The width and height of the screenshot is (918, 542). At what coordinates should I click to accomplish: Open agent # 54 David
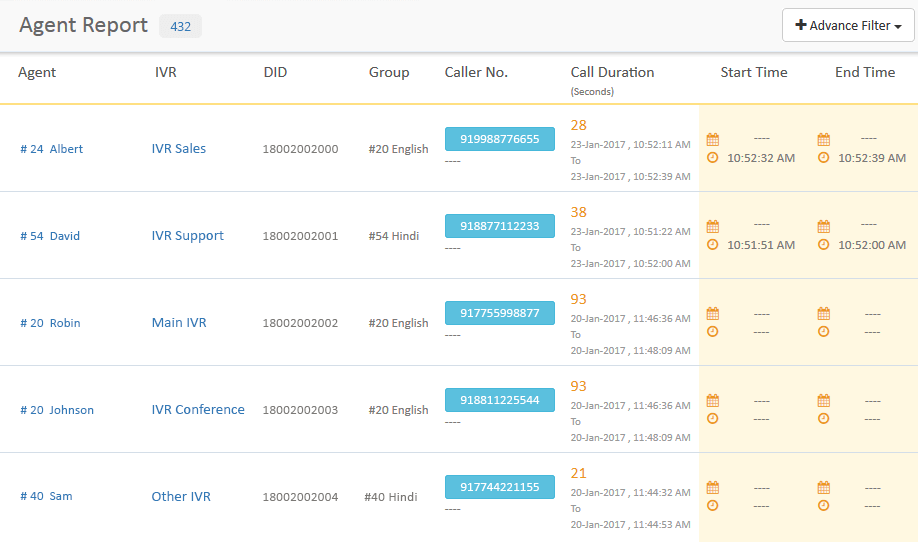50,236
